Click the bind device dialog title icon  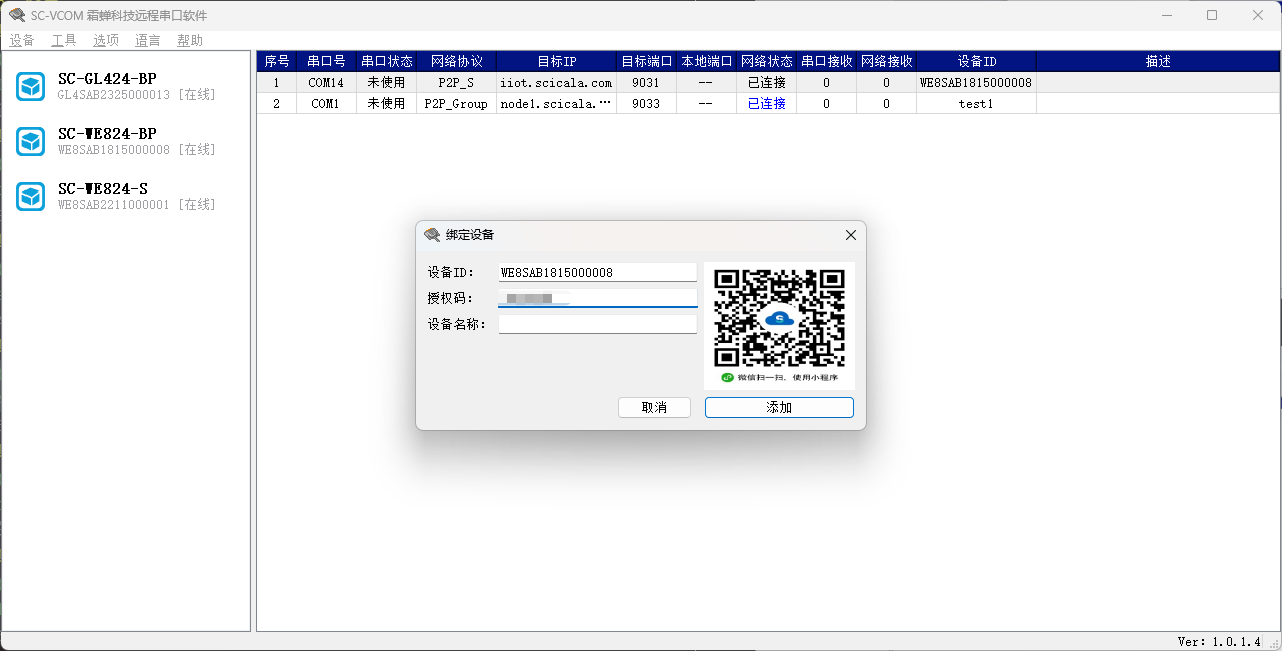[x=432, y=235]
